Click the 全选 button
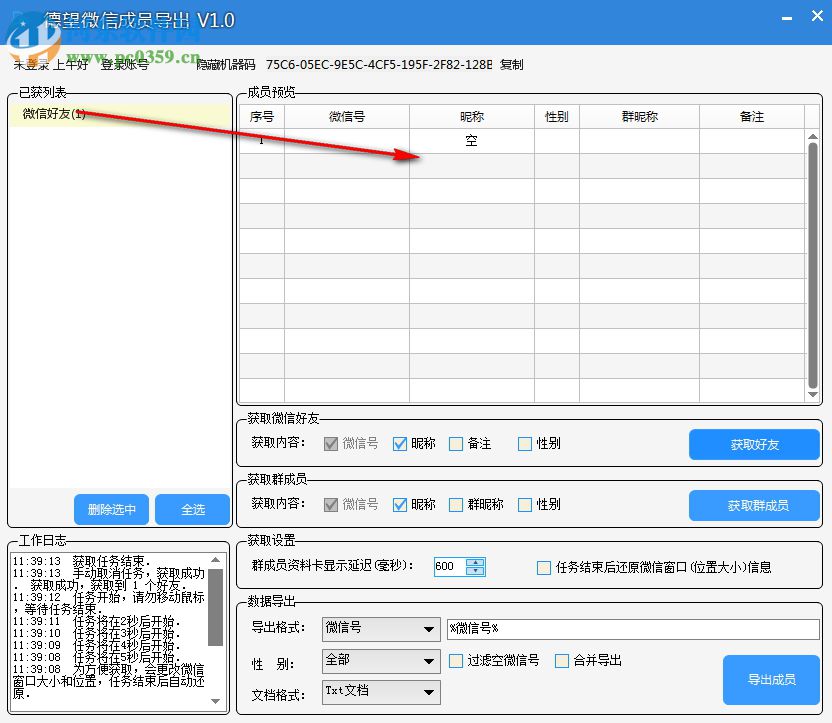Screen dimensions: 832x723 (x=193, y=509)
